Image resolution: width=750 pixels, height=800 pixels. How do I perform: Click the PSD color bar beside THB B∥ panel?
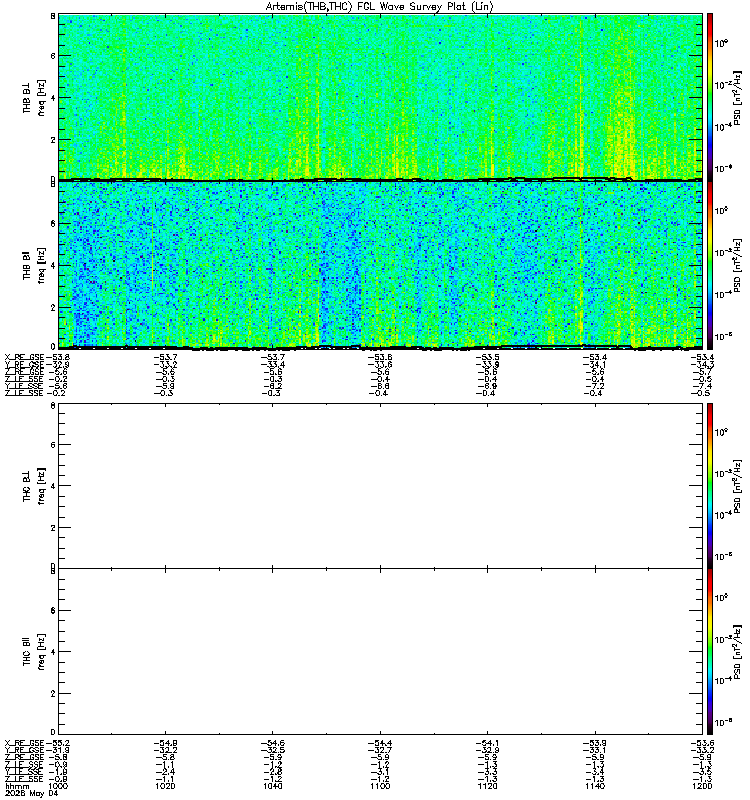[x=710, y=265]
